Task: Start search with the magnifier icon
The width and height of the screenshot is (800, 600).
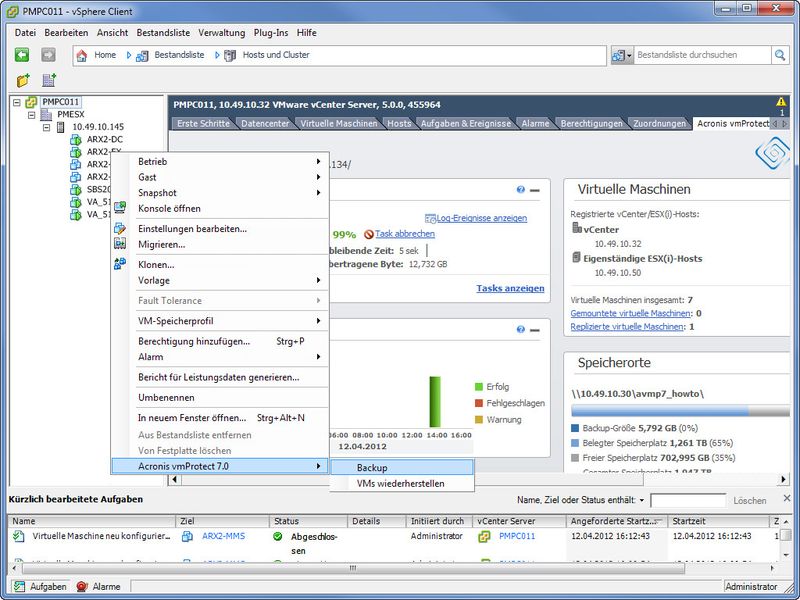Action: point(781,55)
